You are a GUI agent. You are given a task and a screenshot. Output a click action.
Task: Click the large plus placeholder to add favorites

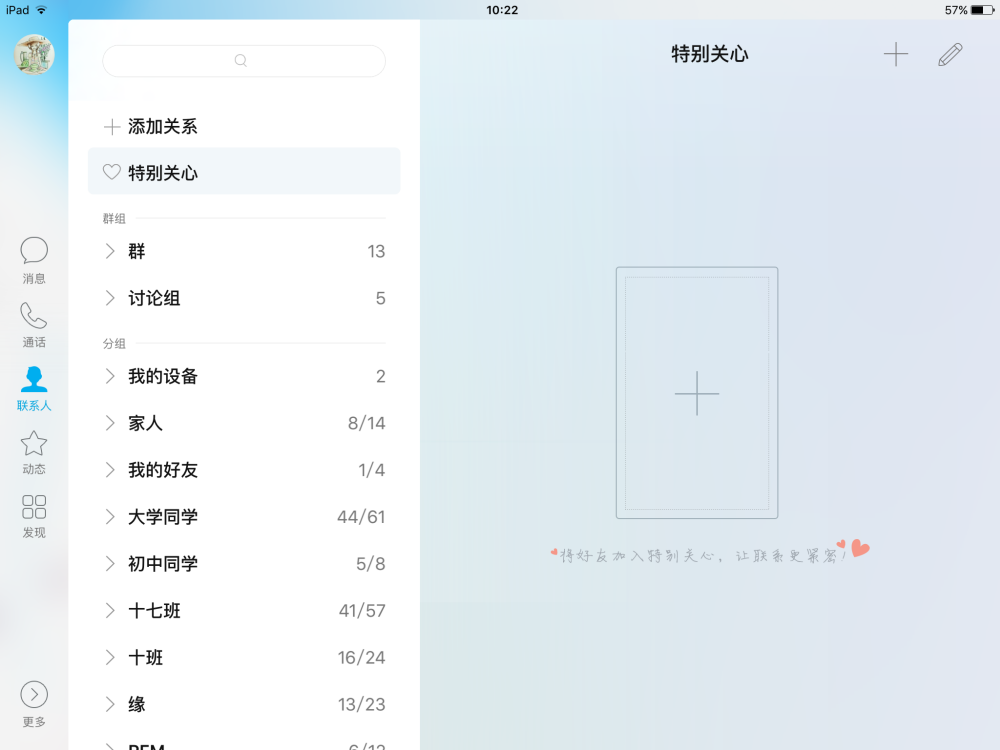[696, 394]
